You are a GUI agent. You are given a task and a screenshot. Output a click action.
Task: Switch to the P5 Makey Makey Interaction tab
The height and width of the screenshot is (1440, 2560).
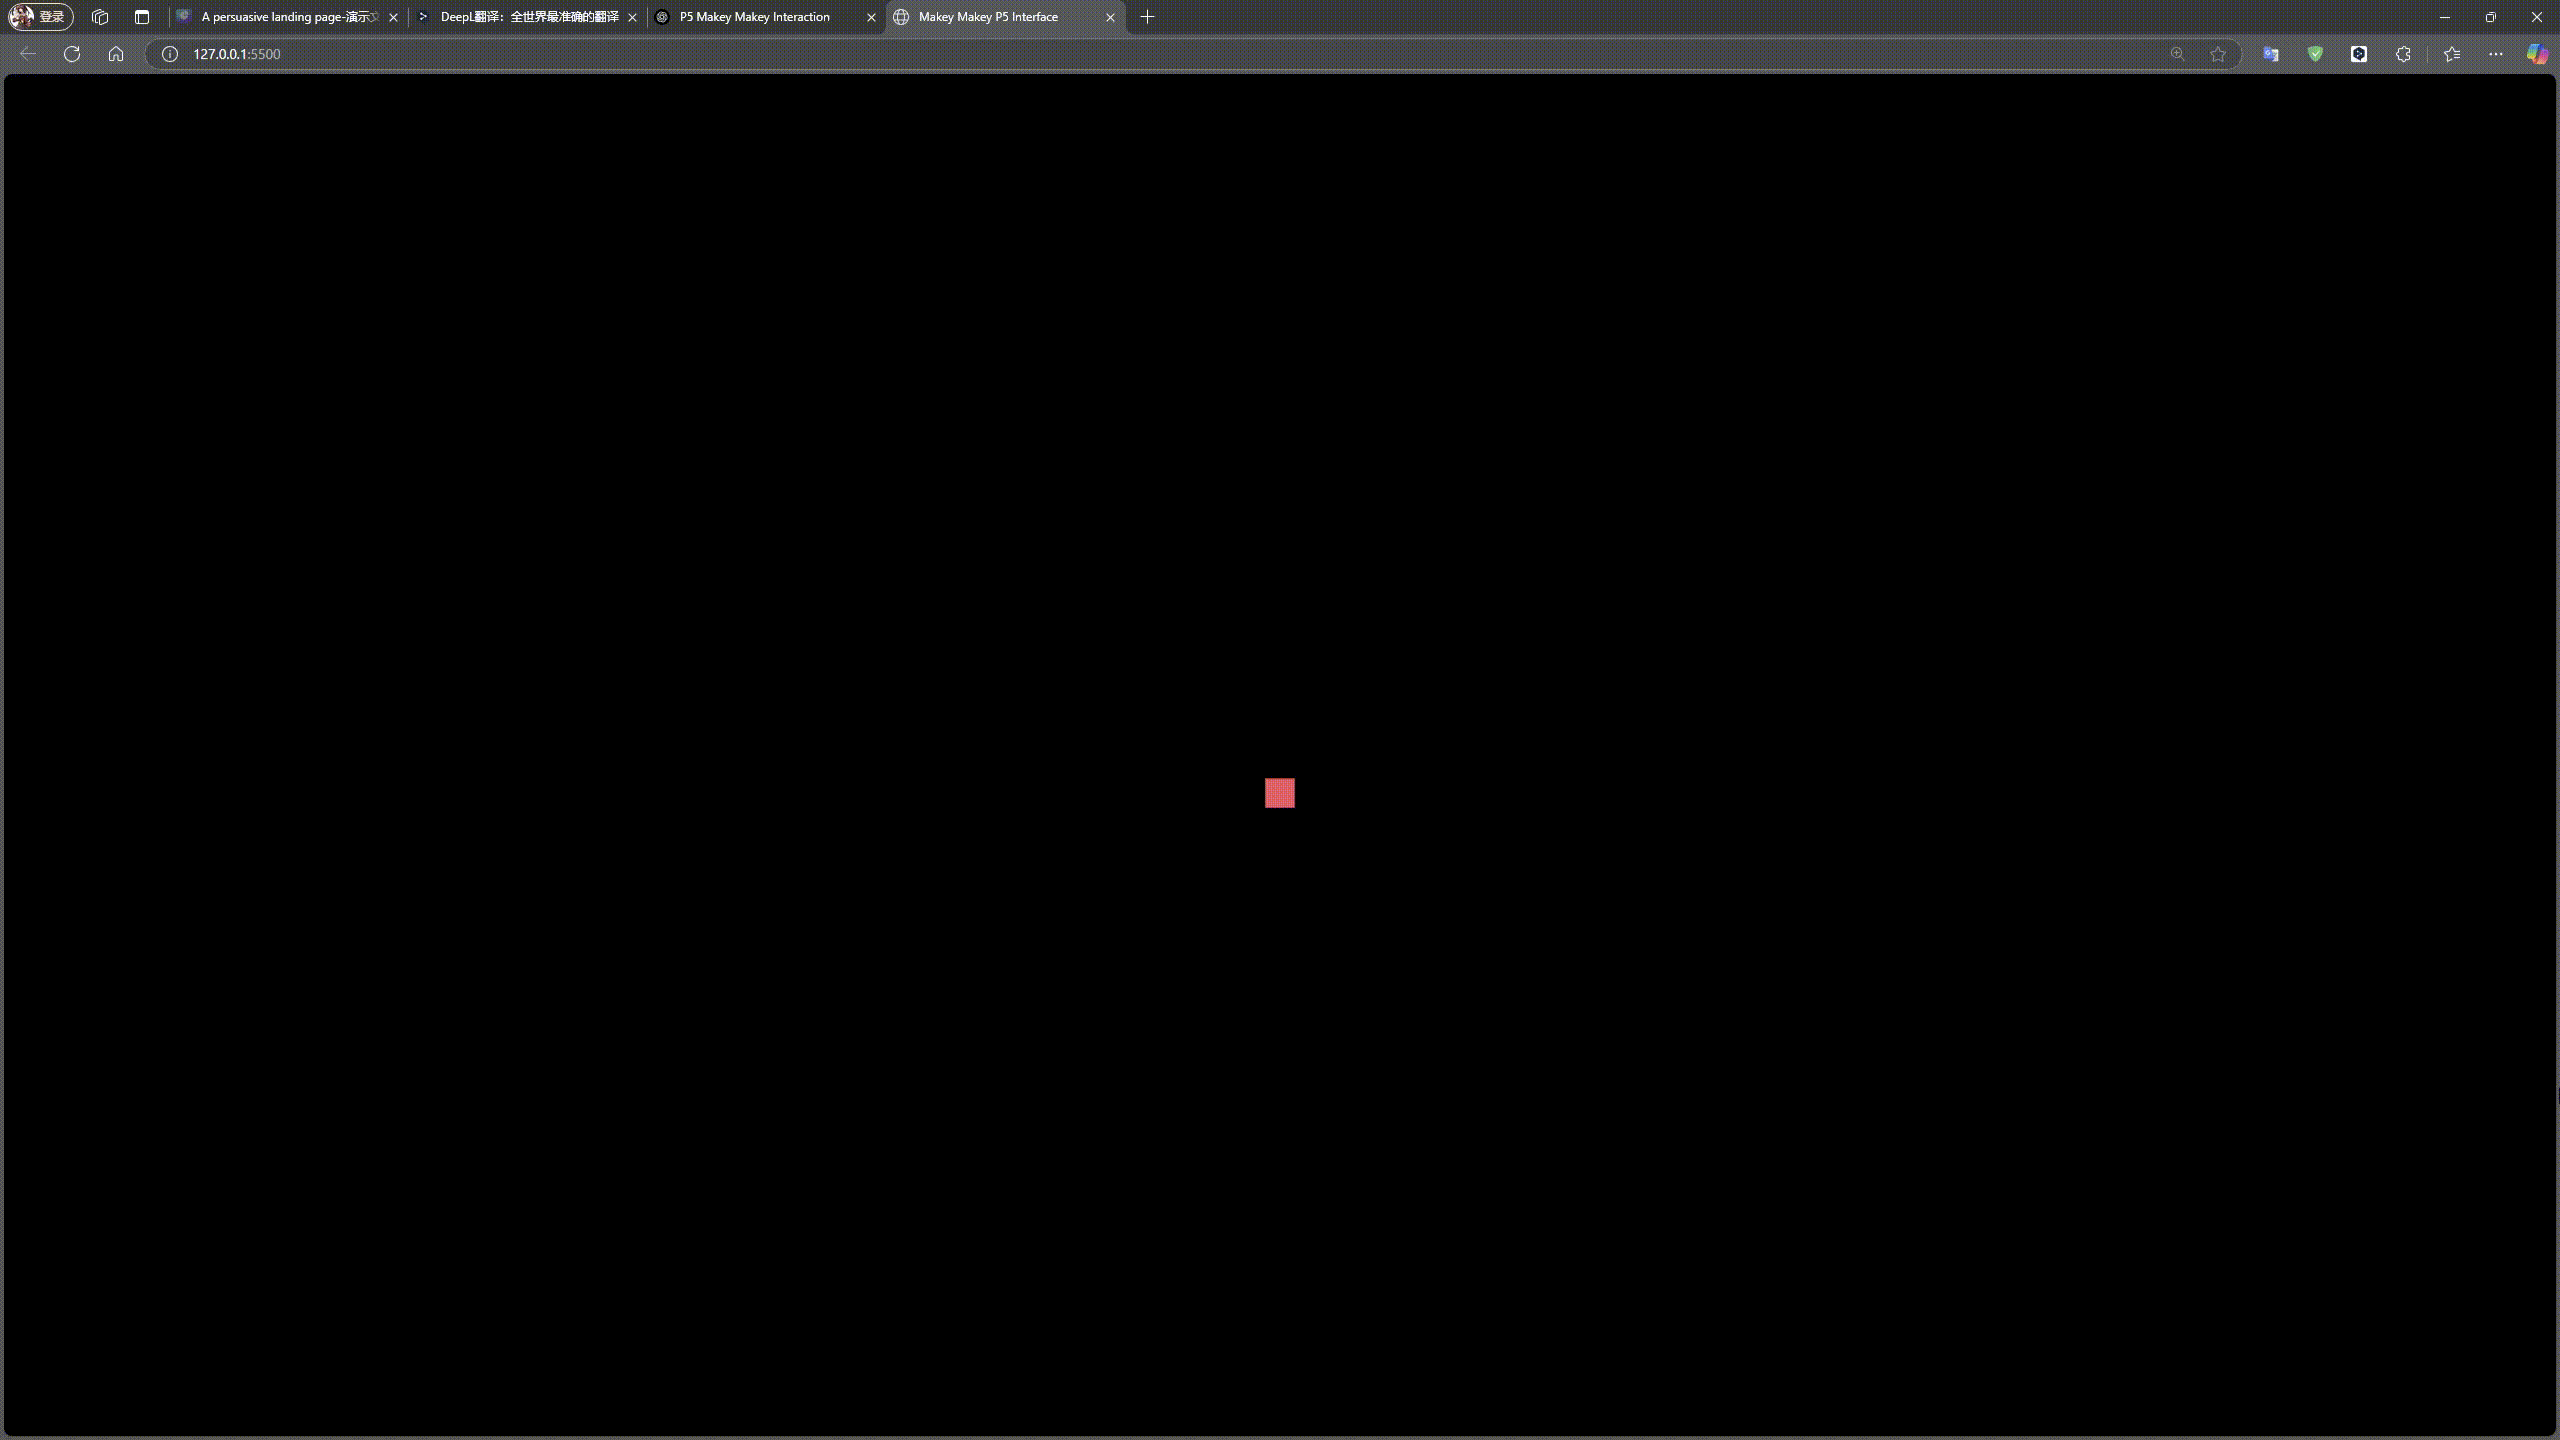click(754, 17)
